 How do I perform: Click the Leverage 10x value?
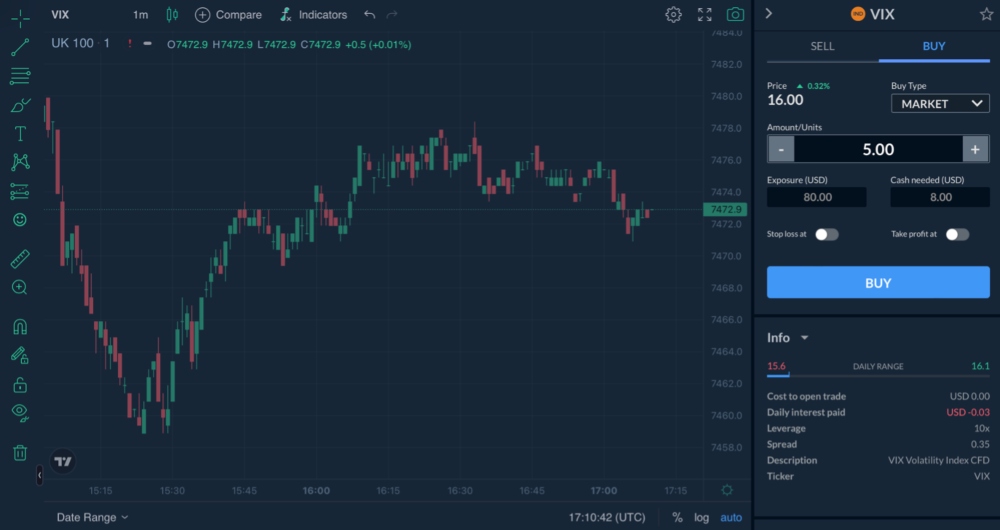(982, 429)
